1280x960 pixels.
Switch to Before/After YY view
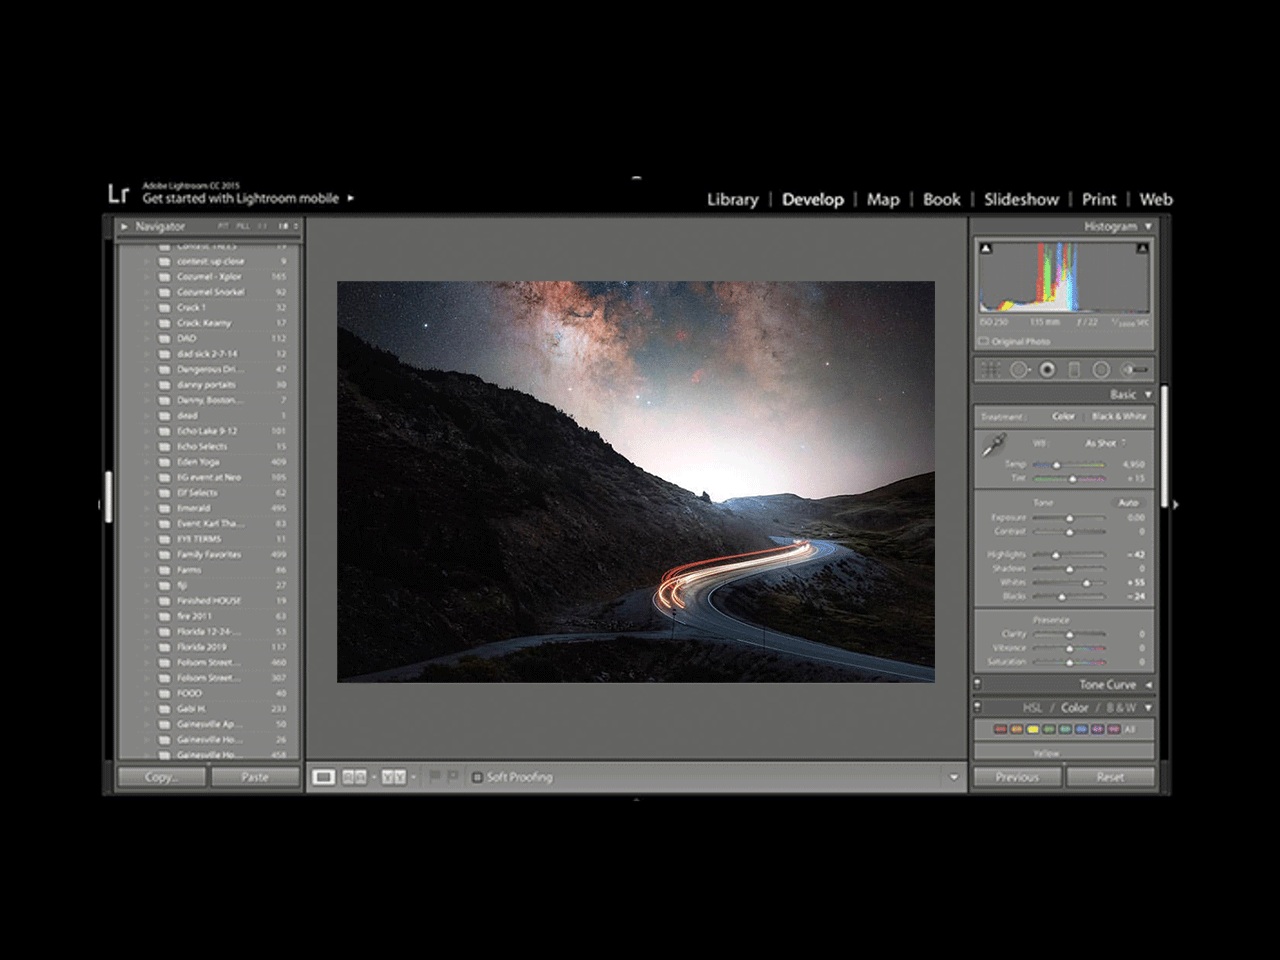coord(393,777)
